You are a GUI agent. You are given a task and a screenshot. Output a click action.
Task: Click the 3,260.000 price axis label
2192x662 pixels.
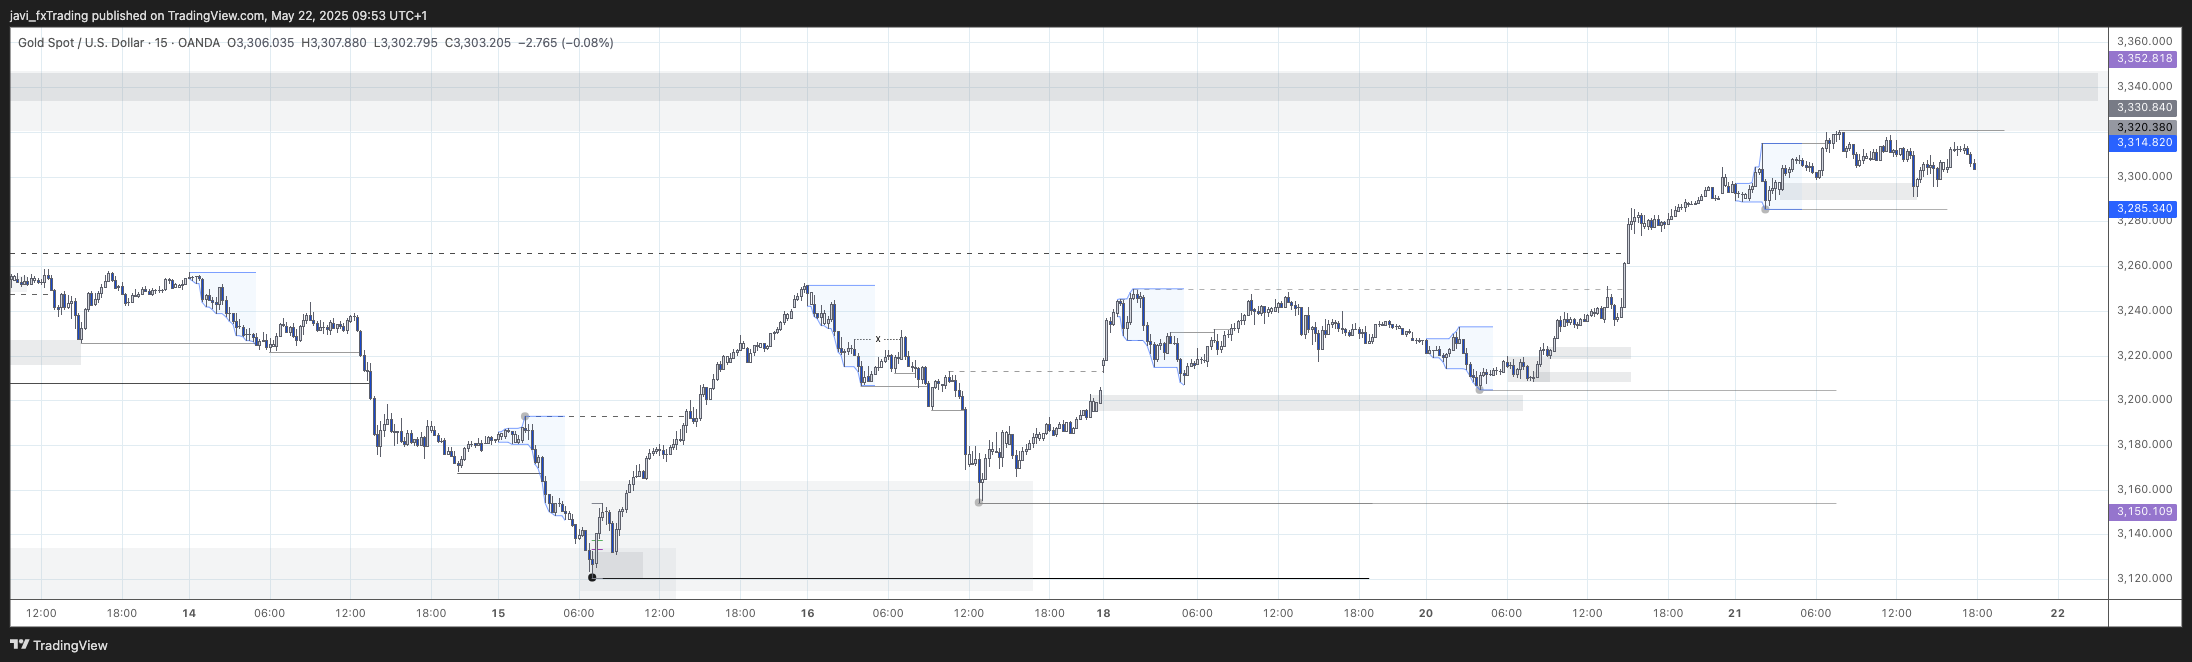(2144, 265)
